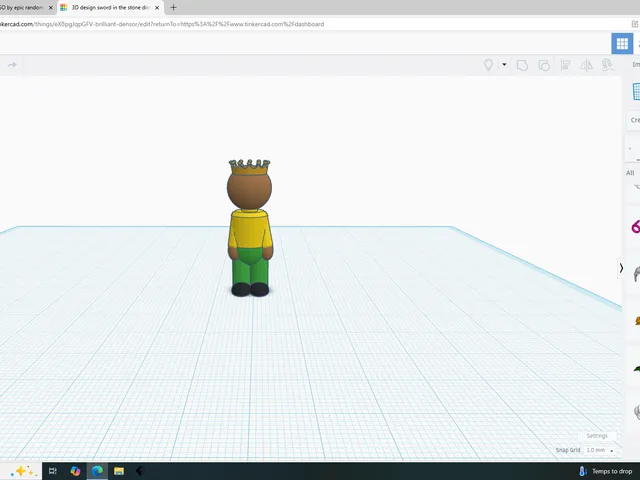Click the Redo arrow in the toolbar

click(x=12, y=65)
